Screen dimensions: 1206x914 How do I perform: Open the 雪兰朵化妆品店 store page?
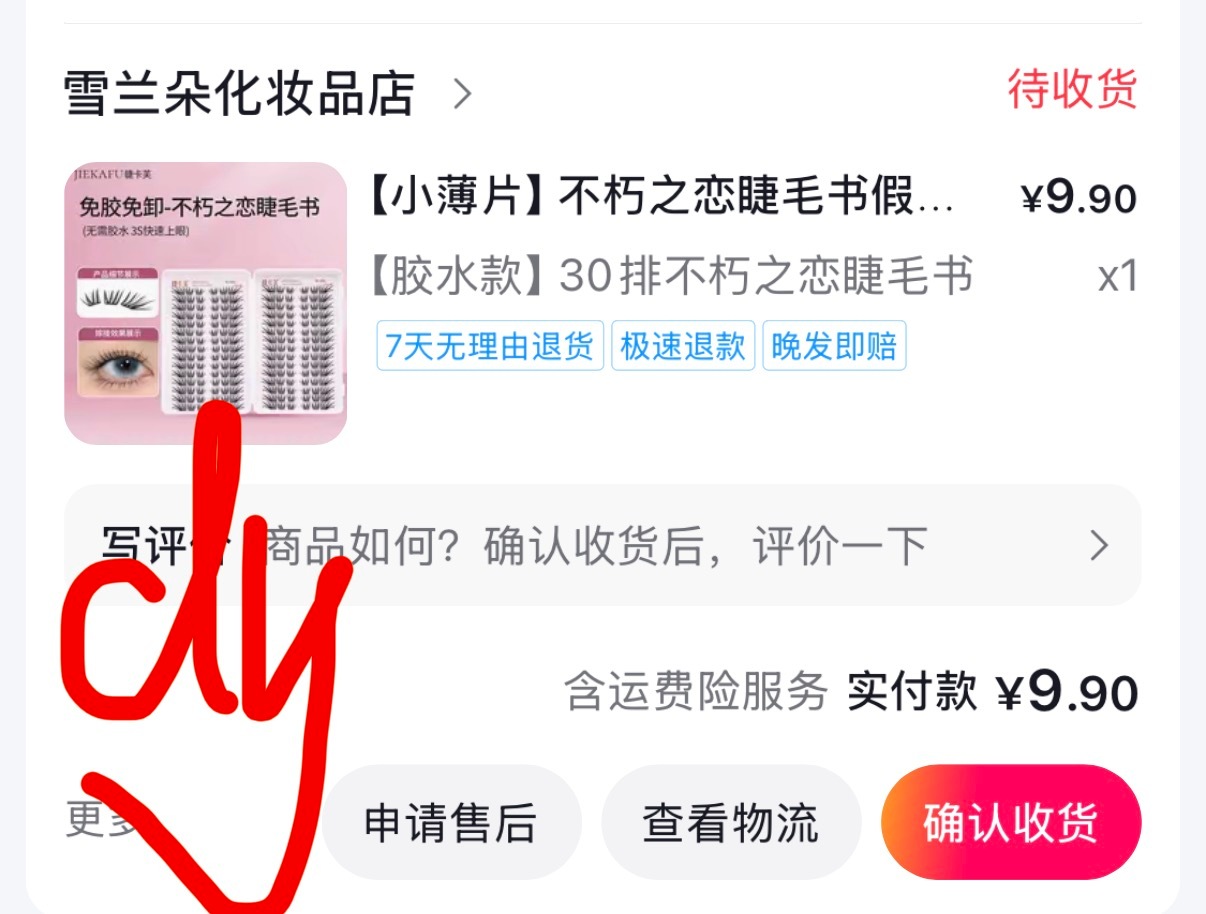[239, 93]
